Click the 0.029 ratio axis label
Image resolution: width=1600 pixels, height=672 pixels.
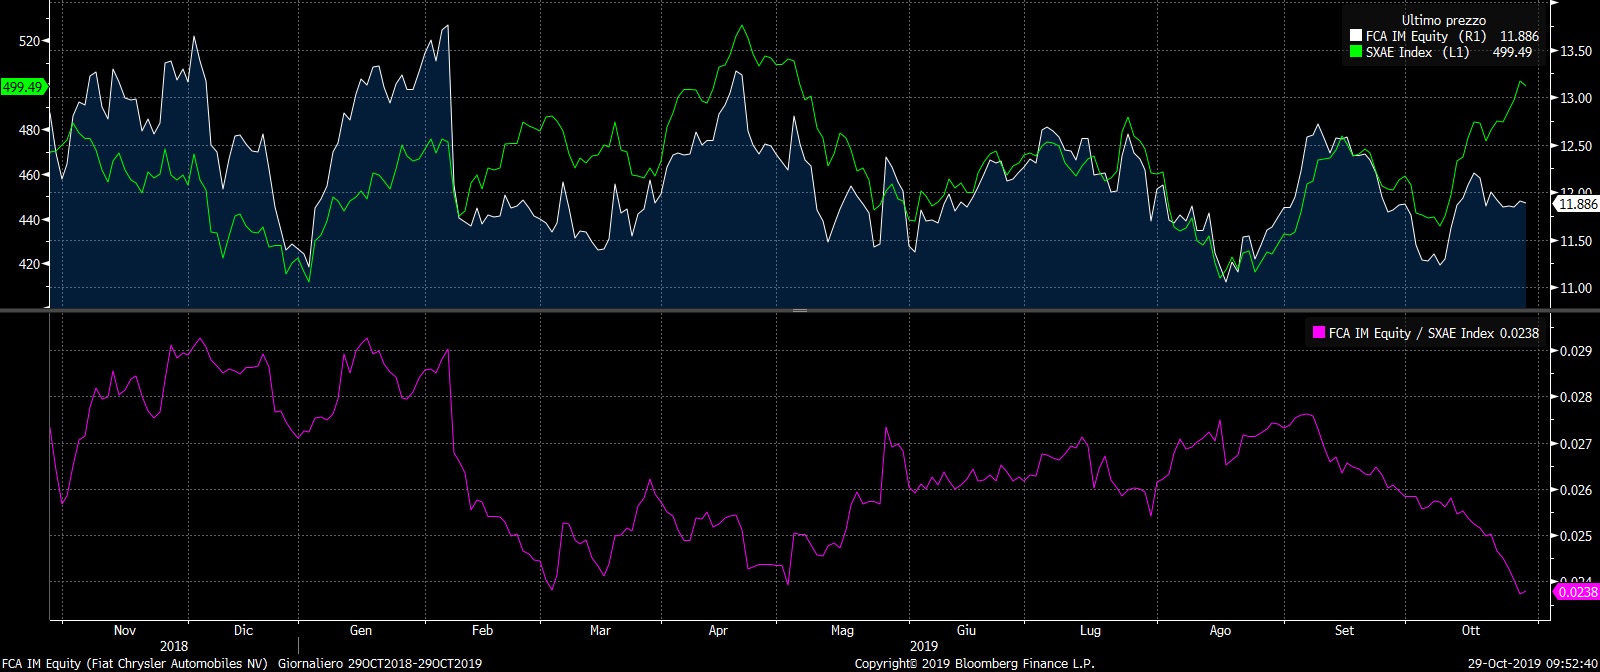(x=1576, y=351)
